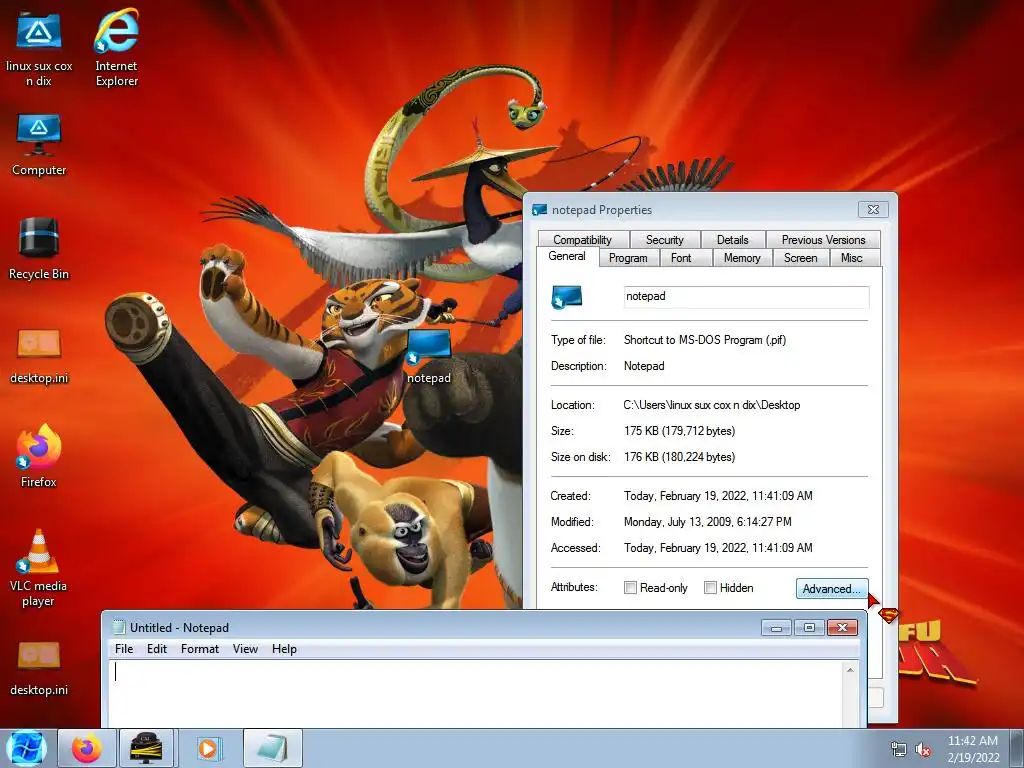
Task: Click the Type of file value Shortcut to MS-DOS Program
Action: [x=705, y=340]
